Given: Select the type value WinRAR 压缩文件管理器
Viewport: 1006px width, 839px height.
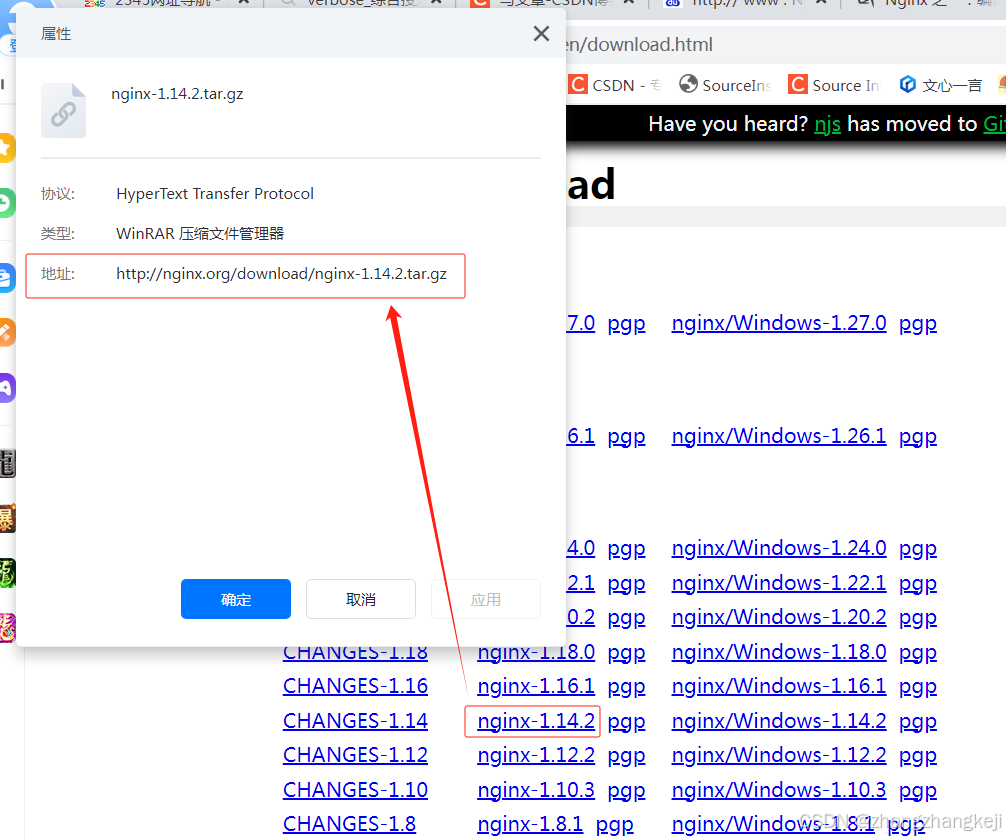Looking at the screenshot, I should (200, 233).
